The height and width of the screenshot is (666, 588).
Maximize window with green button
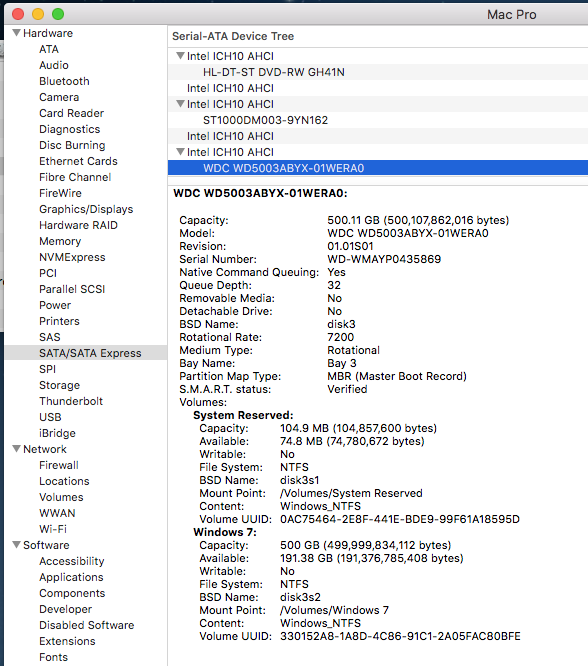(58, 14)
